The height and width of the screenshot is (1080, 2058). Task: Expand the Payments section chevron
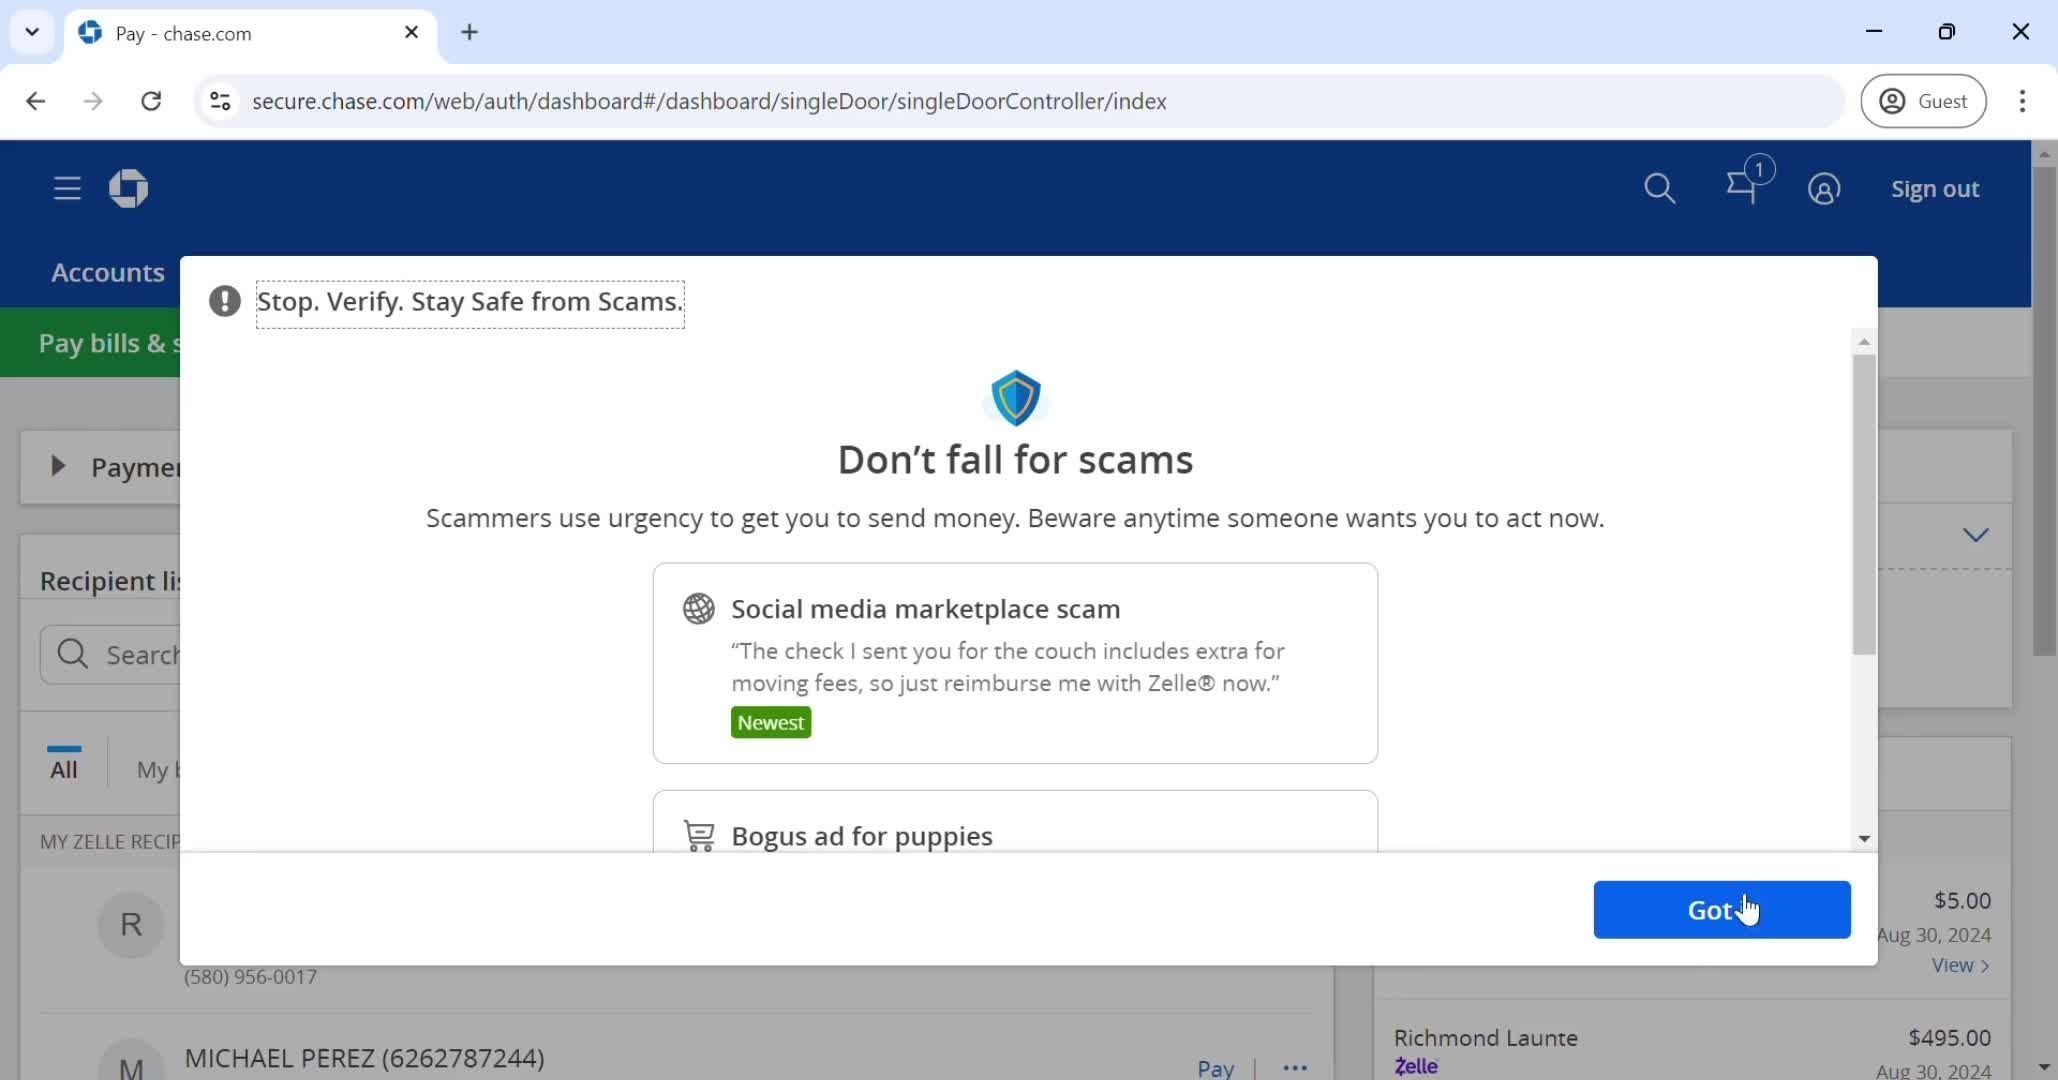point(59,467)
